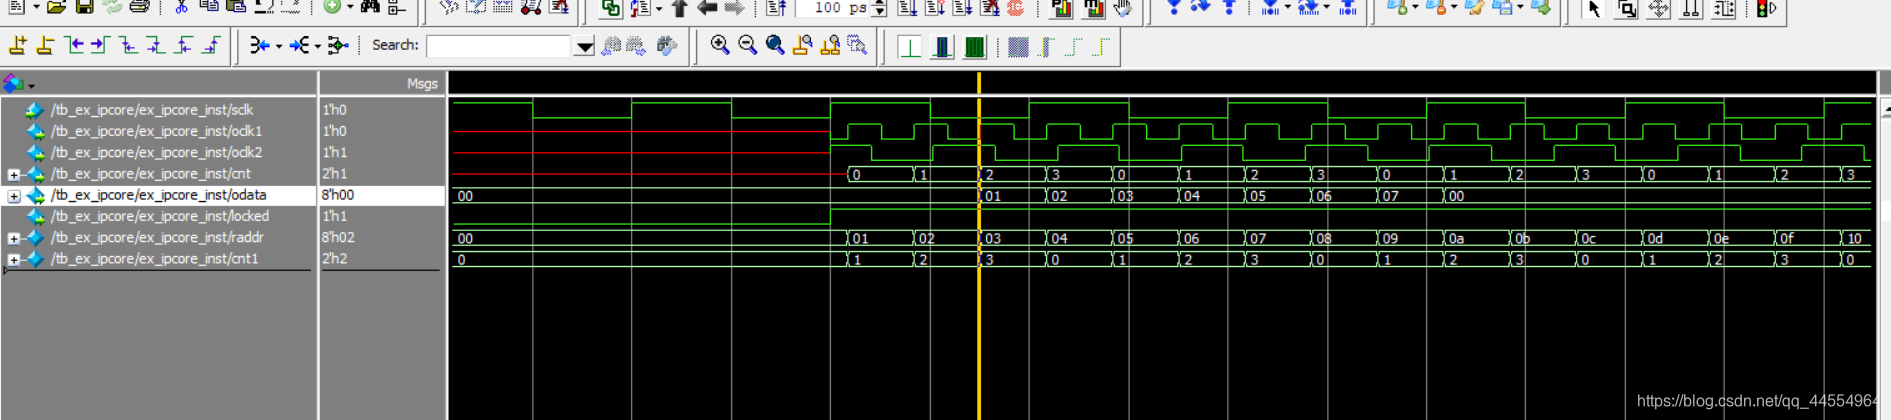Open the search history dropdown arrow
The height and width of the screenshot is (420, 1891).
point(584,46)
